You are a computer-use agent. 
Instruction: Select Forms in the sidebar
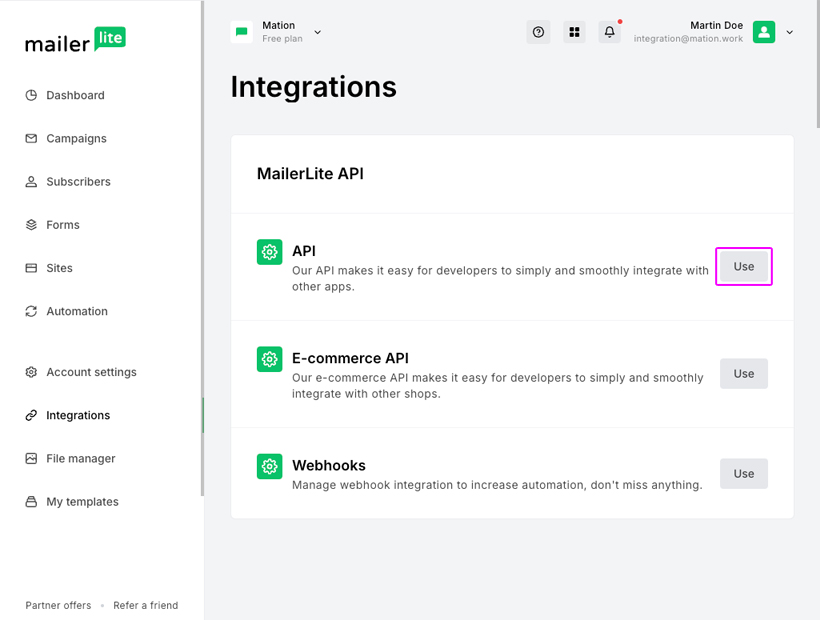(x=63, y=225)
